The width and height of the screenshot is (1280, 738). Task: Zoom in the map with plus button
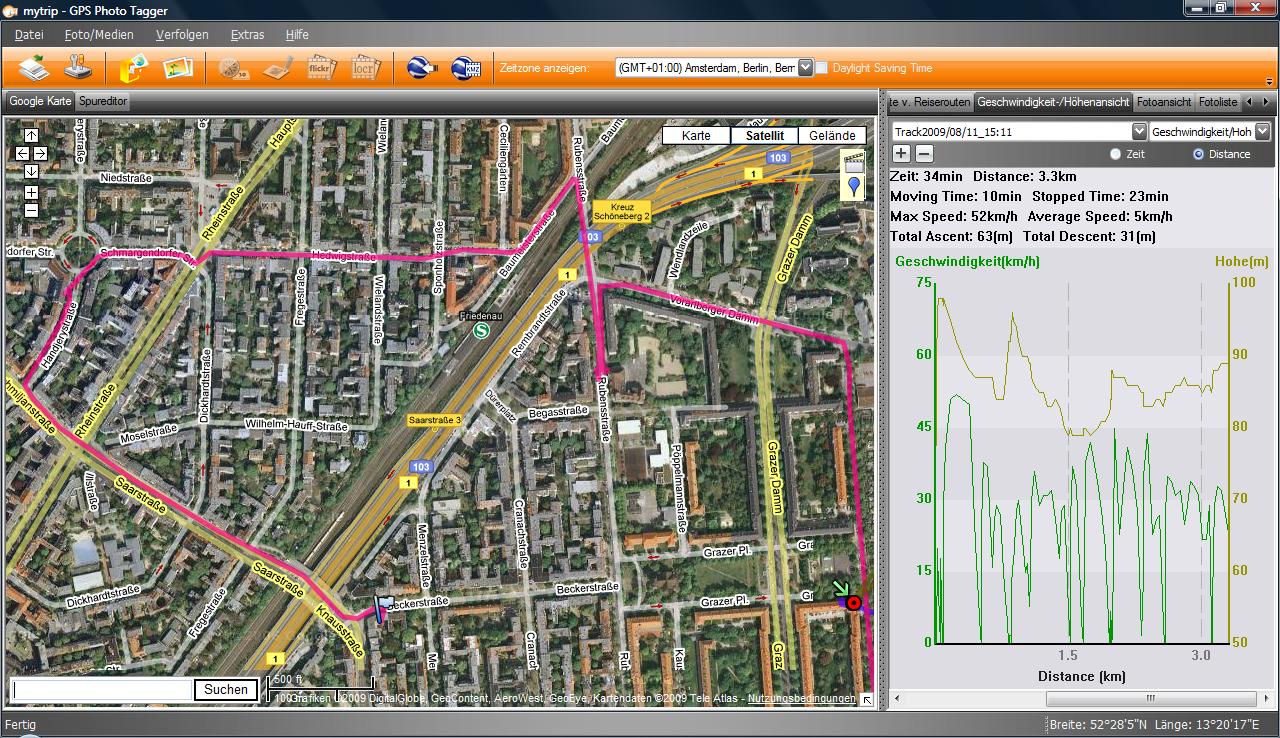click(31, 192)
